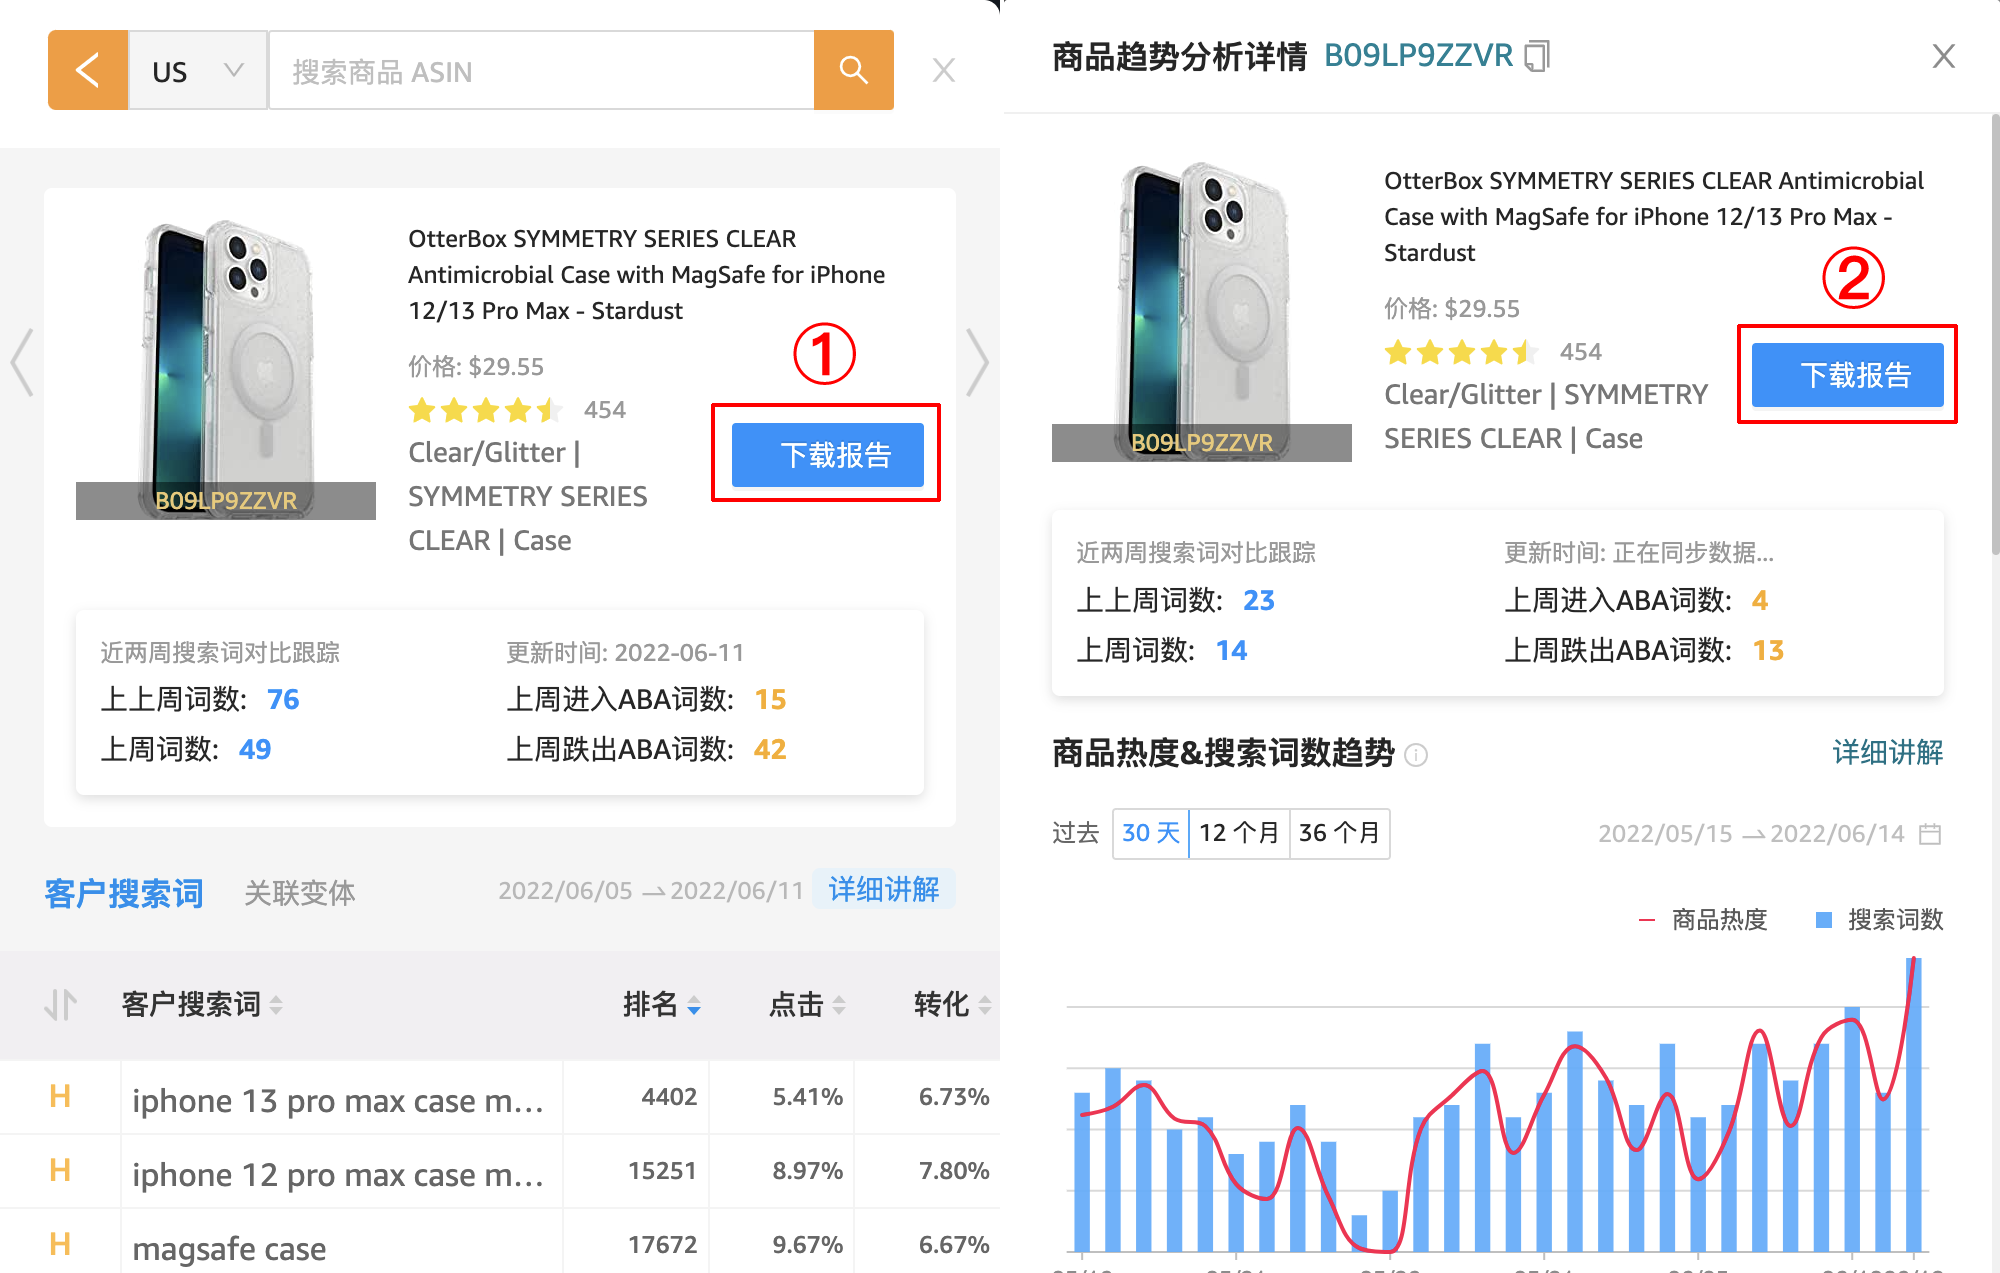The height and width of the screenshot is (1273, 2000).
Task: Click the info icon beside 商品热度&搜索词数趋势
Action: (1416, 757)
